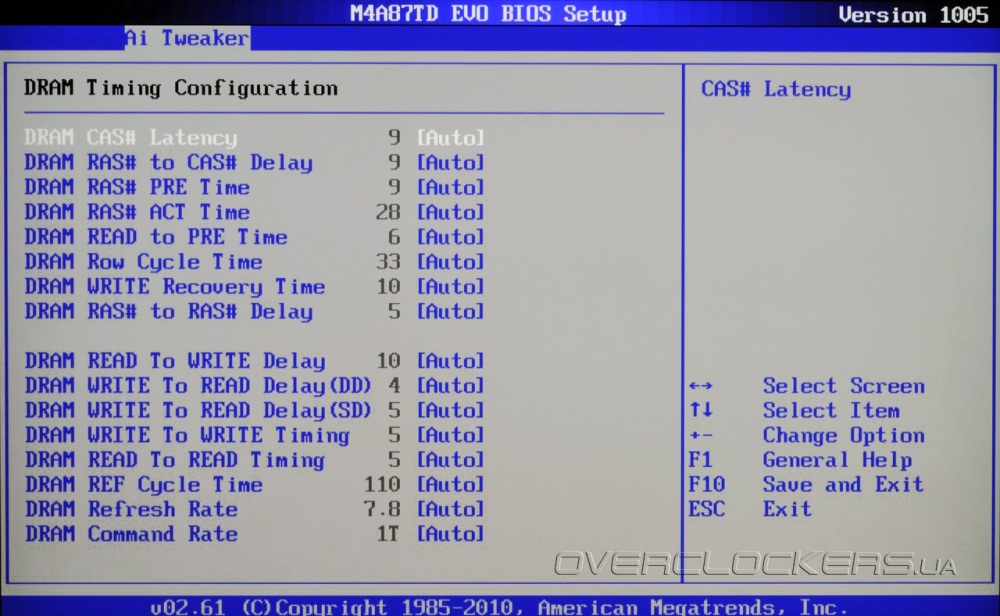The image size is (1000, 616).
Task: Change DRAM RAS# PRE Time [Auto] value
Action: [450, 187]
